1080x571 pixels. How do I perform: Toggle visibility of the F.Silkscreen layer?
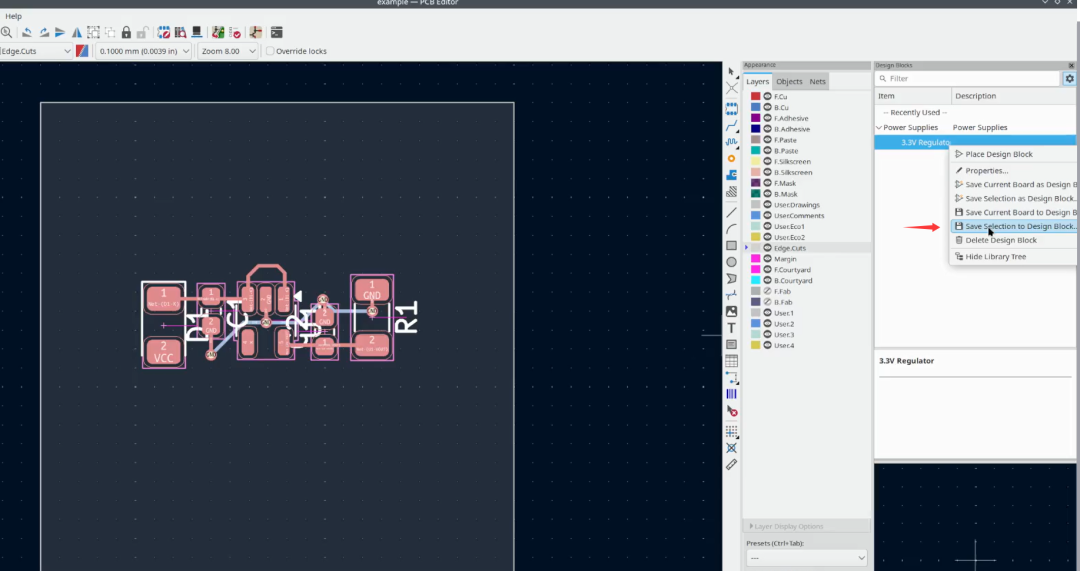click(768, 161)
